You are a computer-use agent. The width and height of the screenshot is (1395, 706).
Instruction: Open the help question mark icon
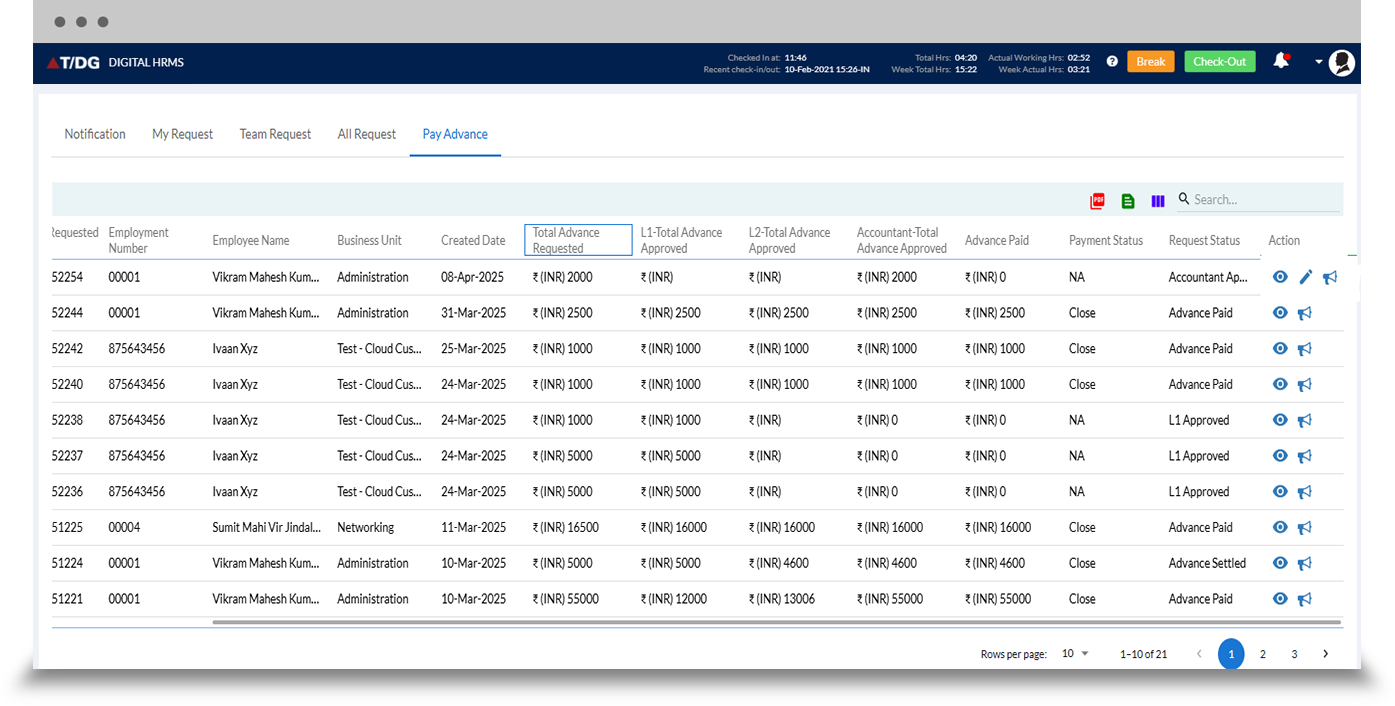[1112, 62]
